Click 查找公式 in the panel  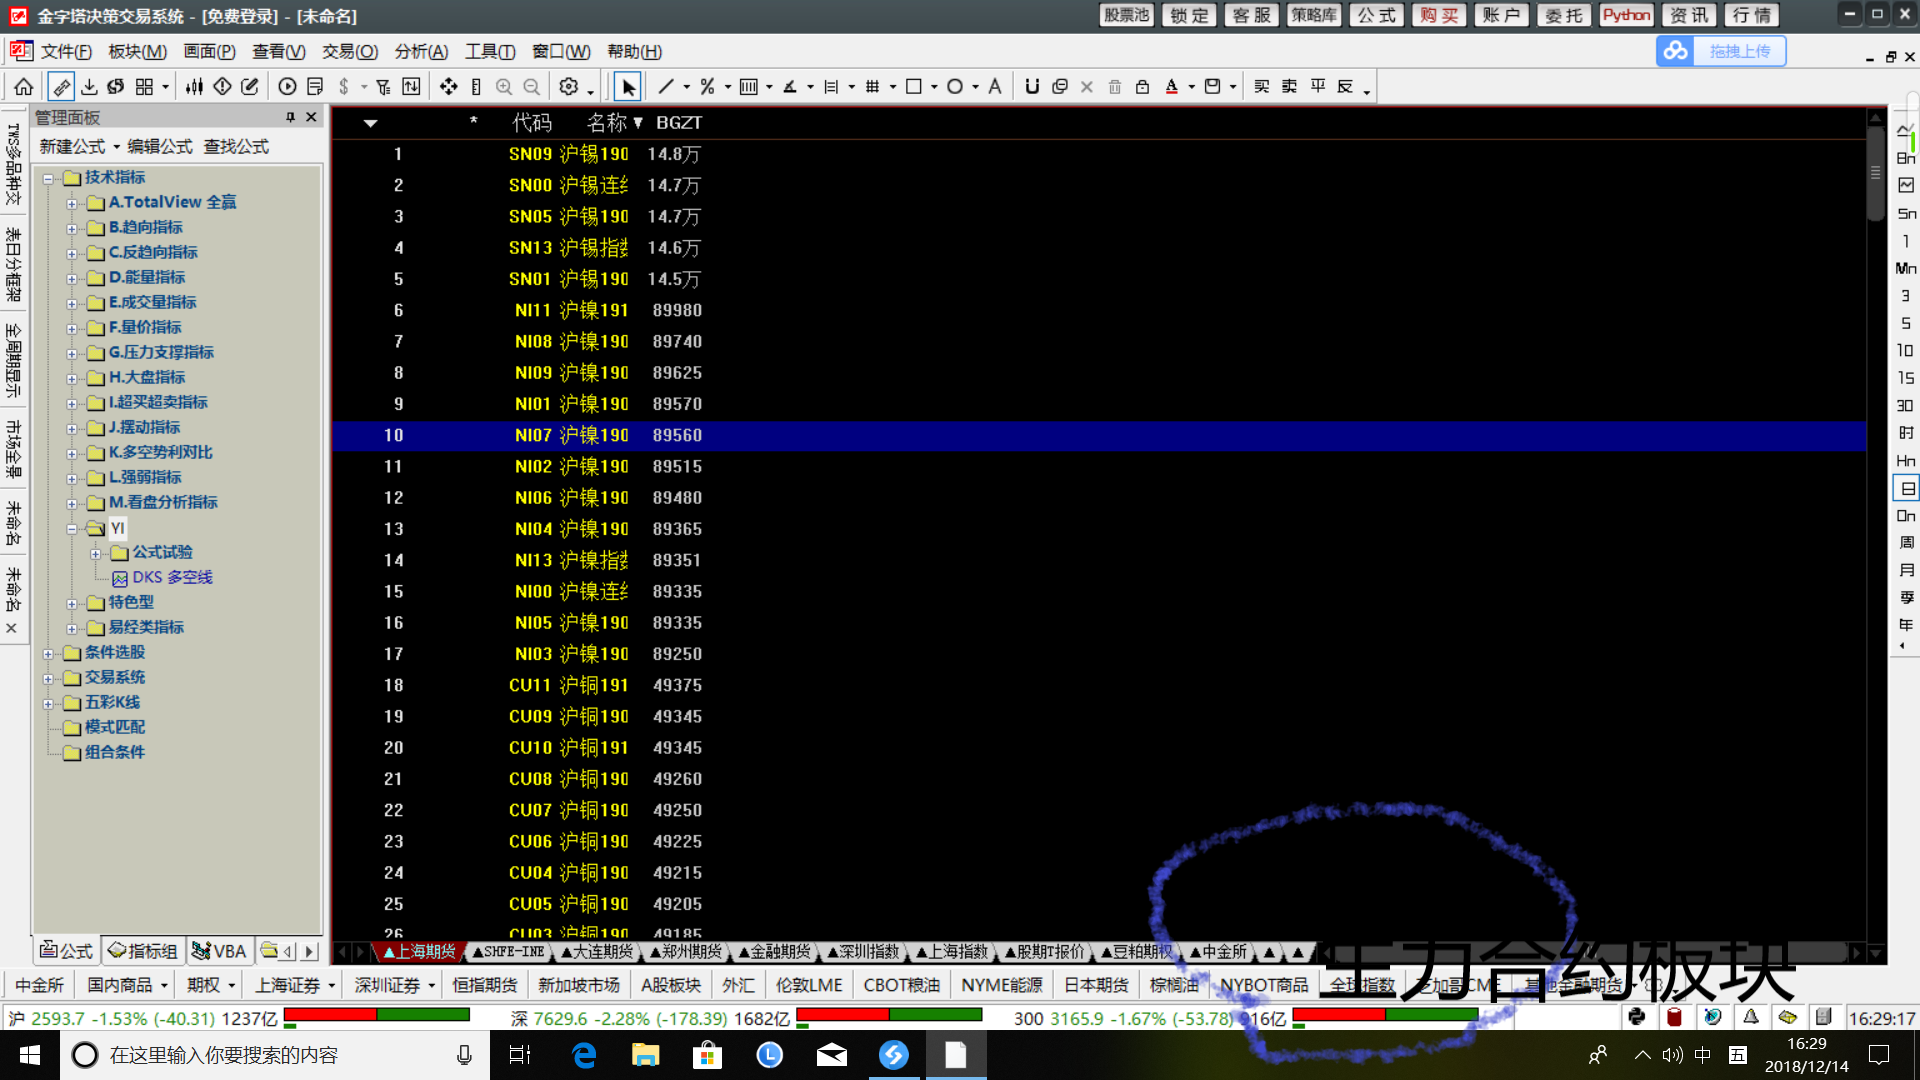point(236,147)
